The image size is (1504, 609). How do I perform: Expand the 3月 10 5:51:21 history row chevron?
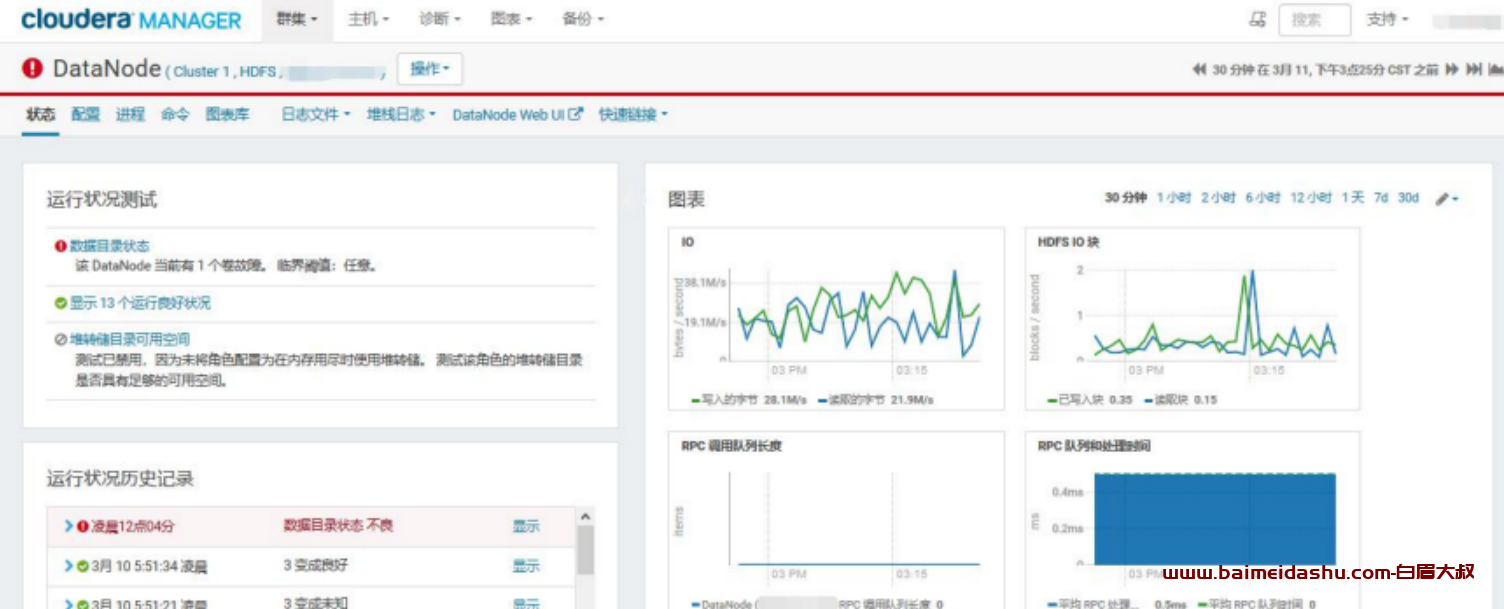(68, 604)
